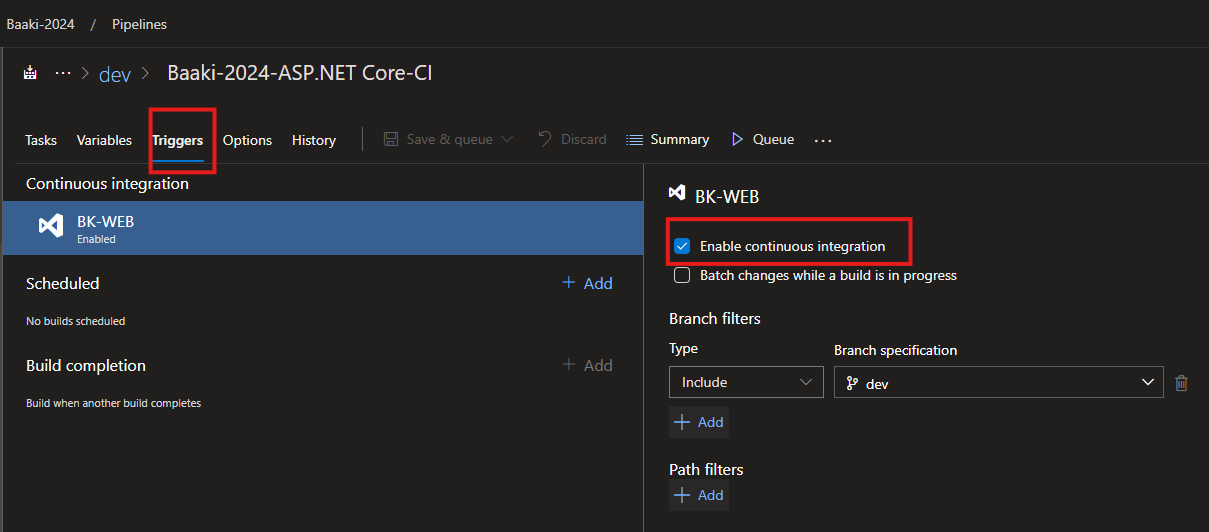Click the pipeline castle icon in breadcrumb
Screen dimensions: 1209x532
pos(30,73)
